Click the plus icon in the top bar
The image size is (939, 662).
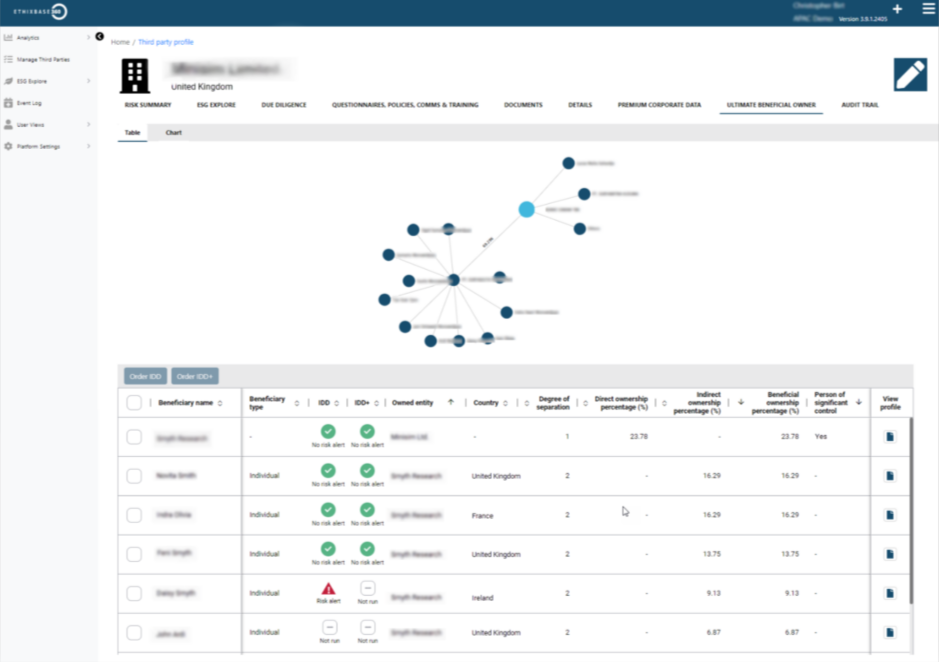pyautogui.click(x=897, y=9)
